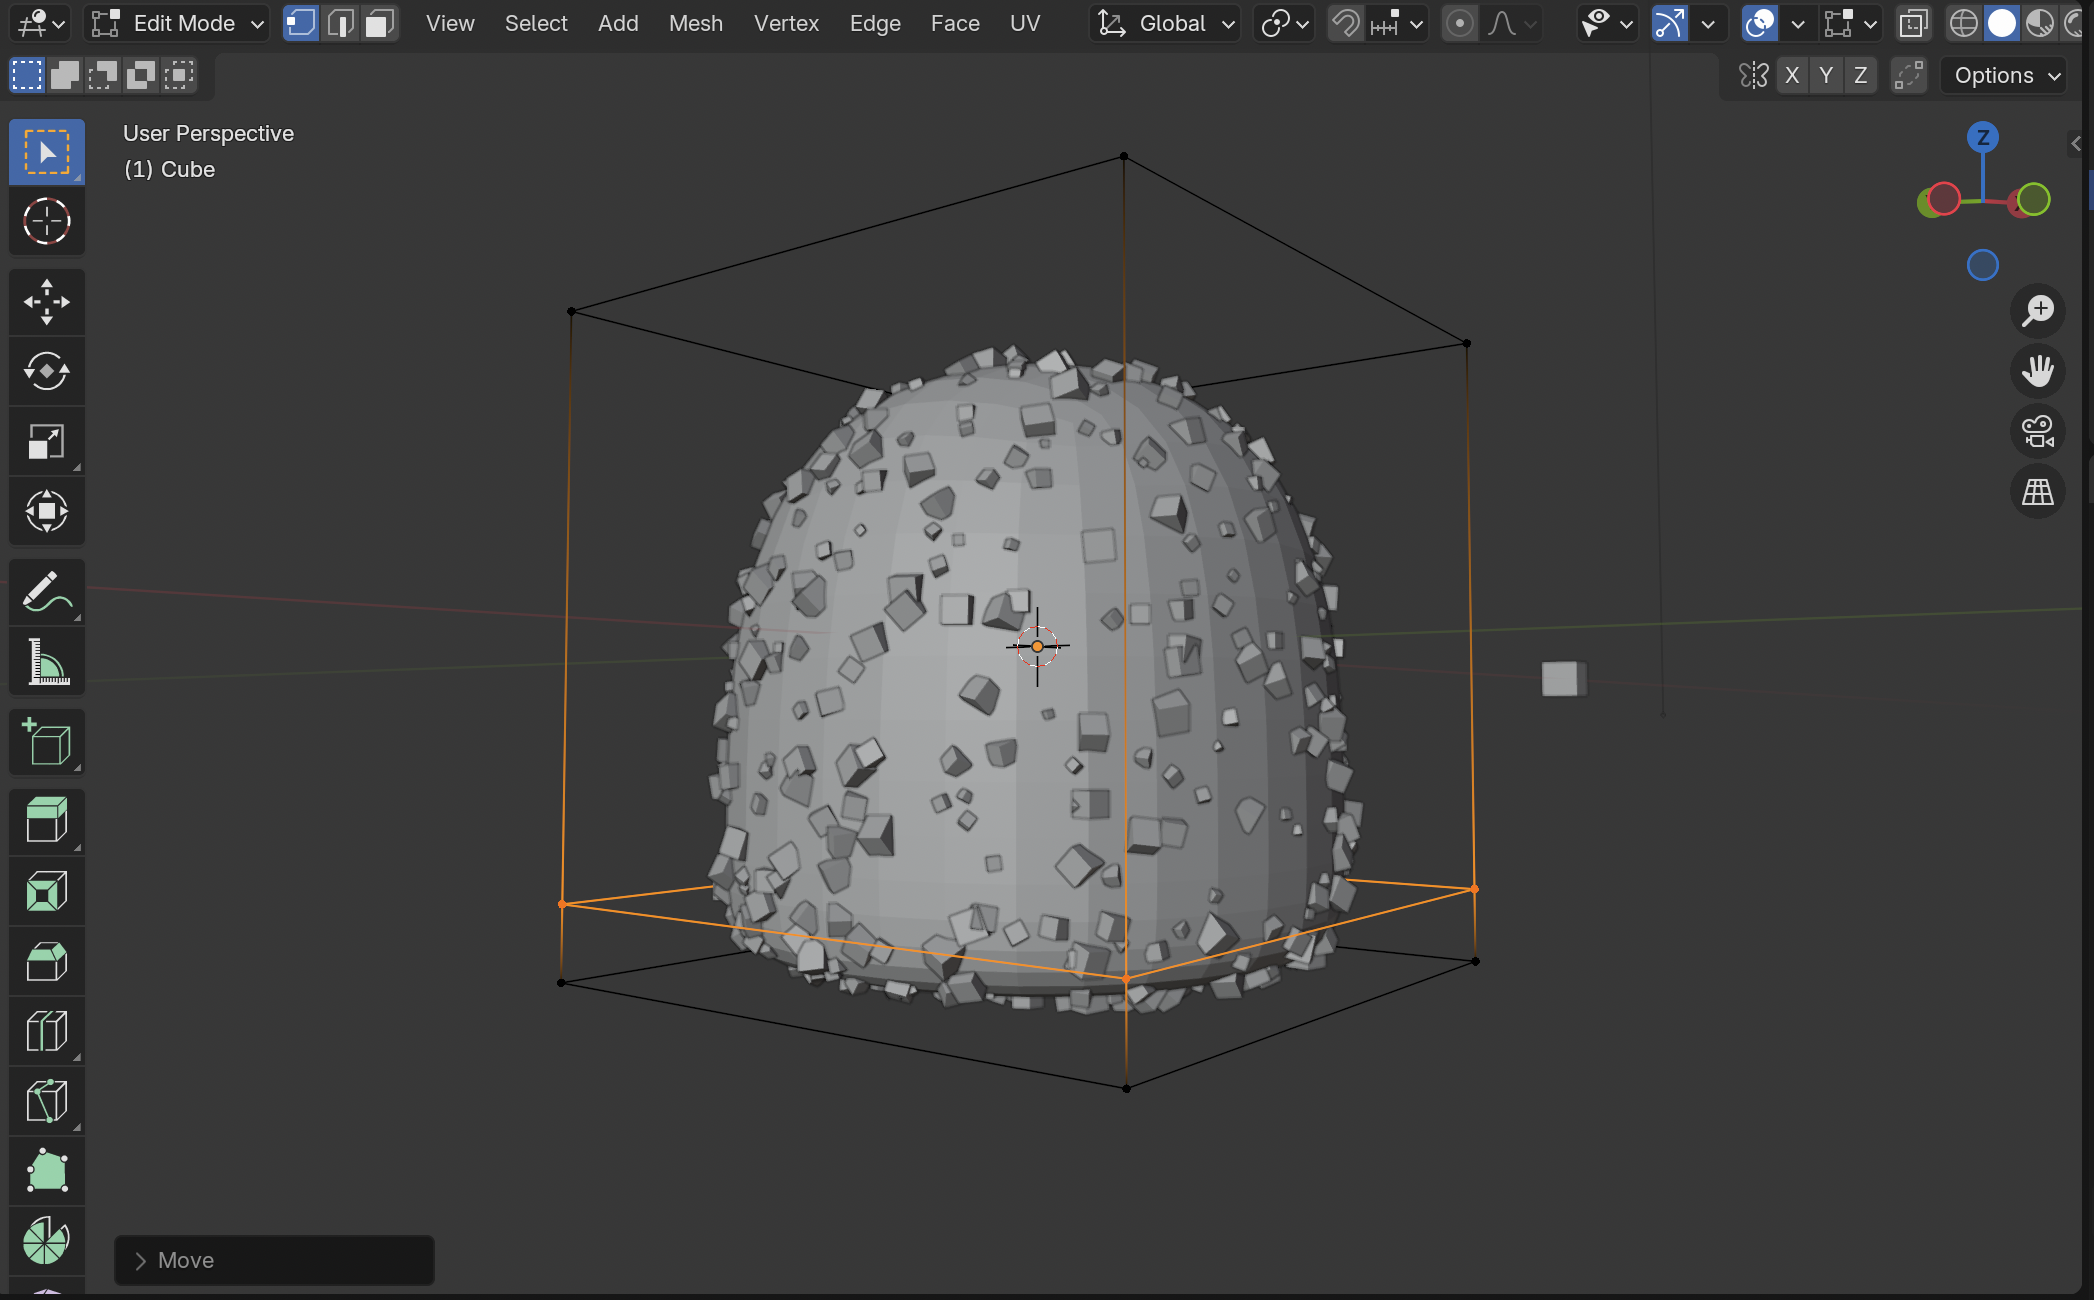Screen dimensions: 2094x1300
Task: Select the Extrude Region tool
Action: click(x=46, y=821)
